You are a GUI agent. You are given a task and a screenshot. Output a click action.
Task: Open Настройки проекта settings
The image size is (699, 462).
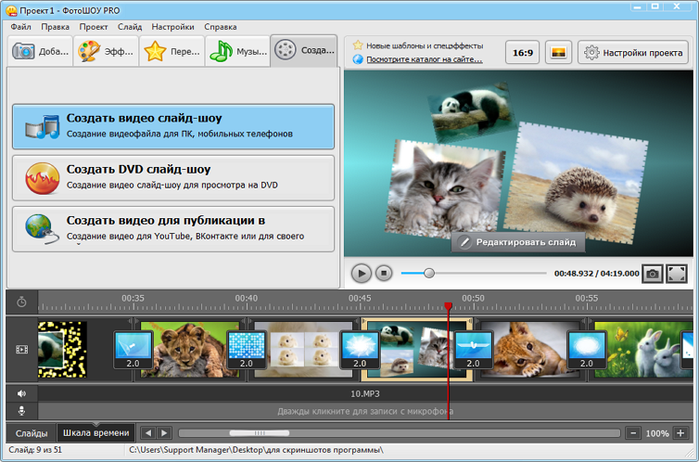point(633,52)
